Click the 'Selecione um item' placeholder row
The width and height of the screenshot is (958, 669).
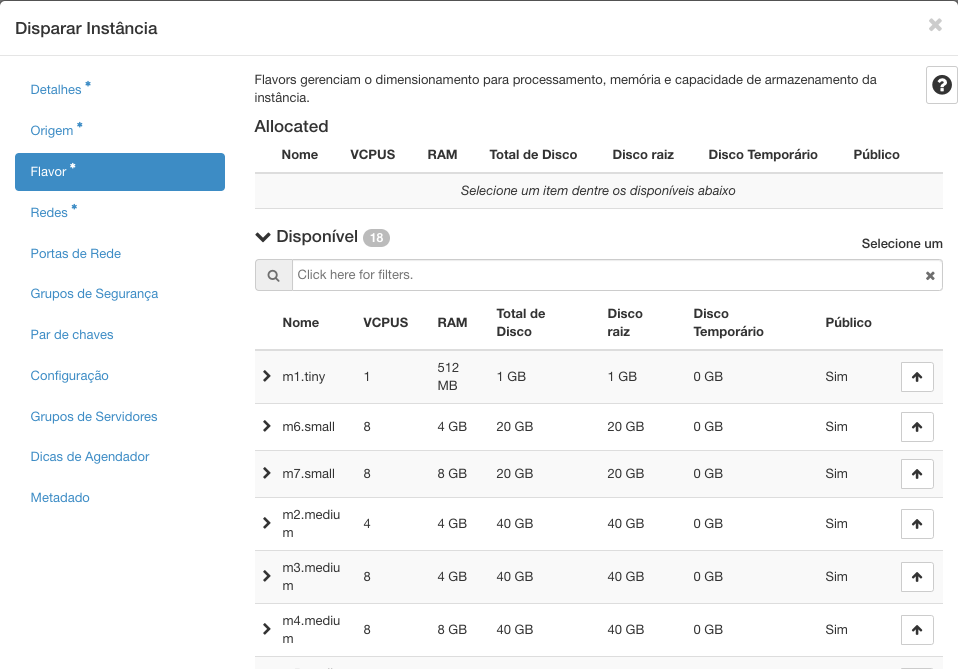point(599,191)
